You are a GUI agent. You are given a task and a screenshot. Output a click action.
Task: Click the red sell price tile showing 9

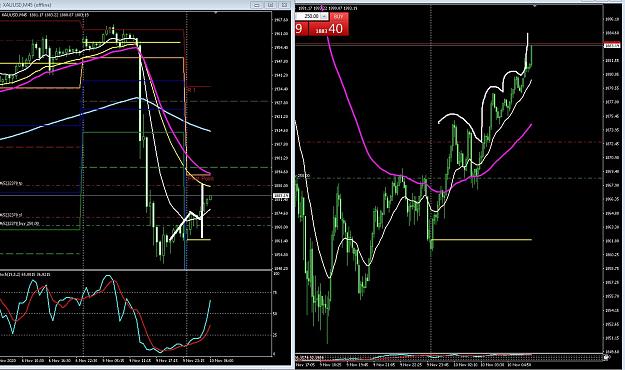coord(301,28)
